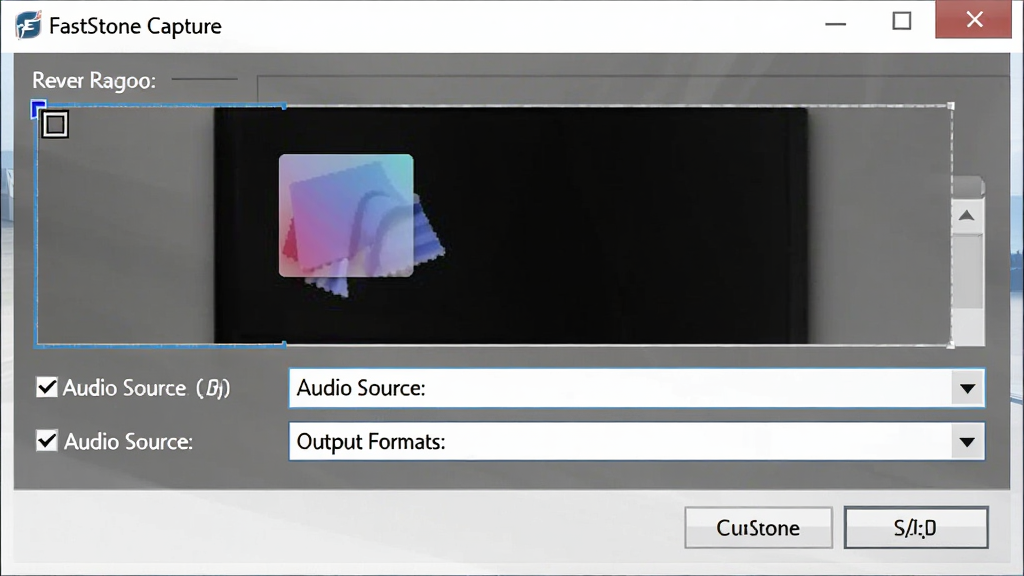Close the FastStone Capture window
The image size is (1024, 576).
point(974,20)
